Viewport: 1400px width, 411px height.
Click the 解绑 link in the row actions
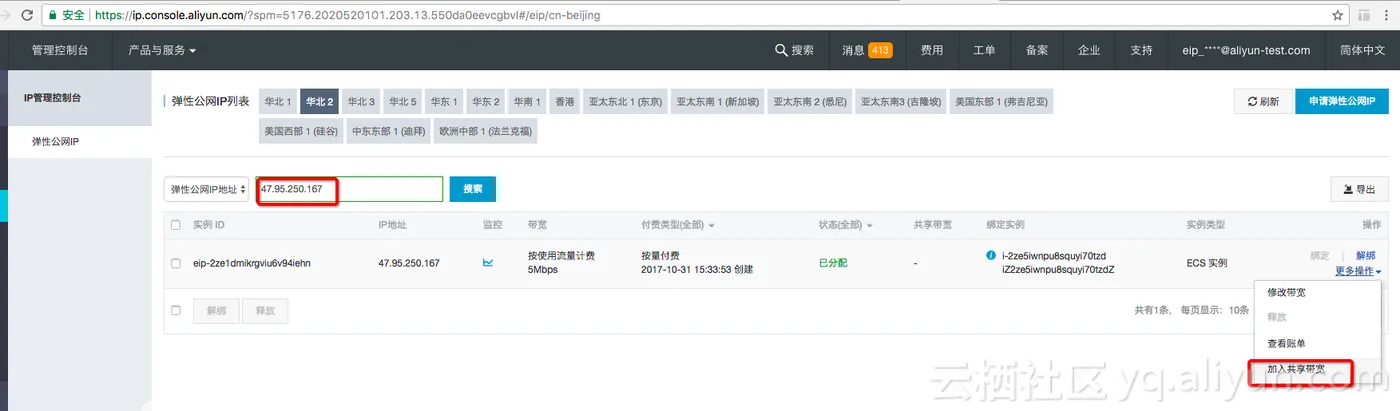tap(1365, 256)
